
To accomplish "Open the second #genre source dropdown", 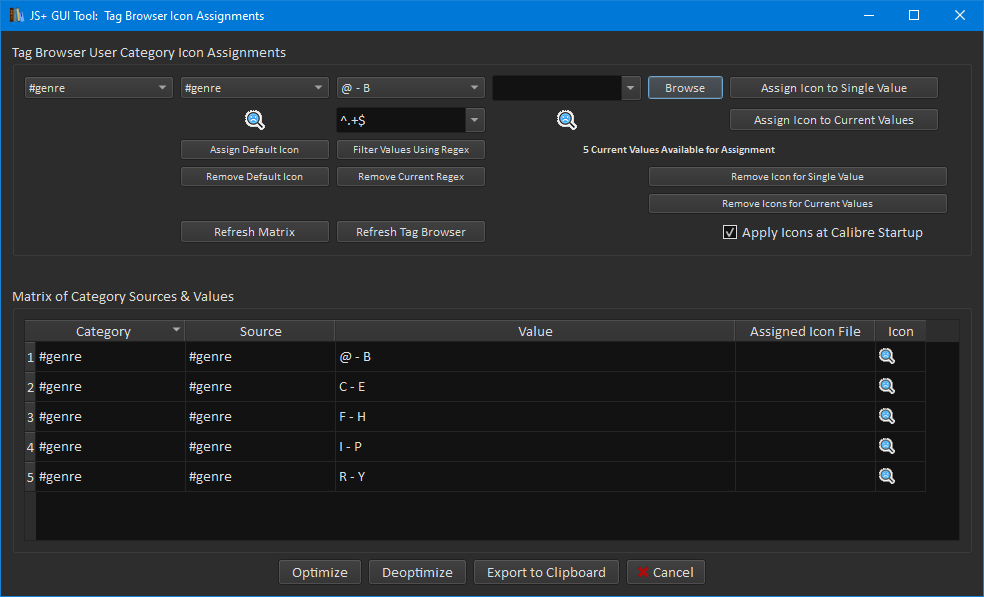I will 255,88.
